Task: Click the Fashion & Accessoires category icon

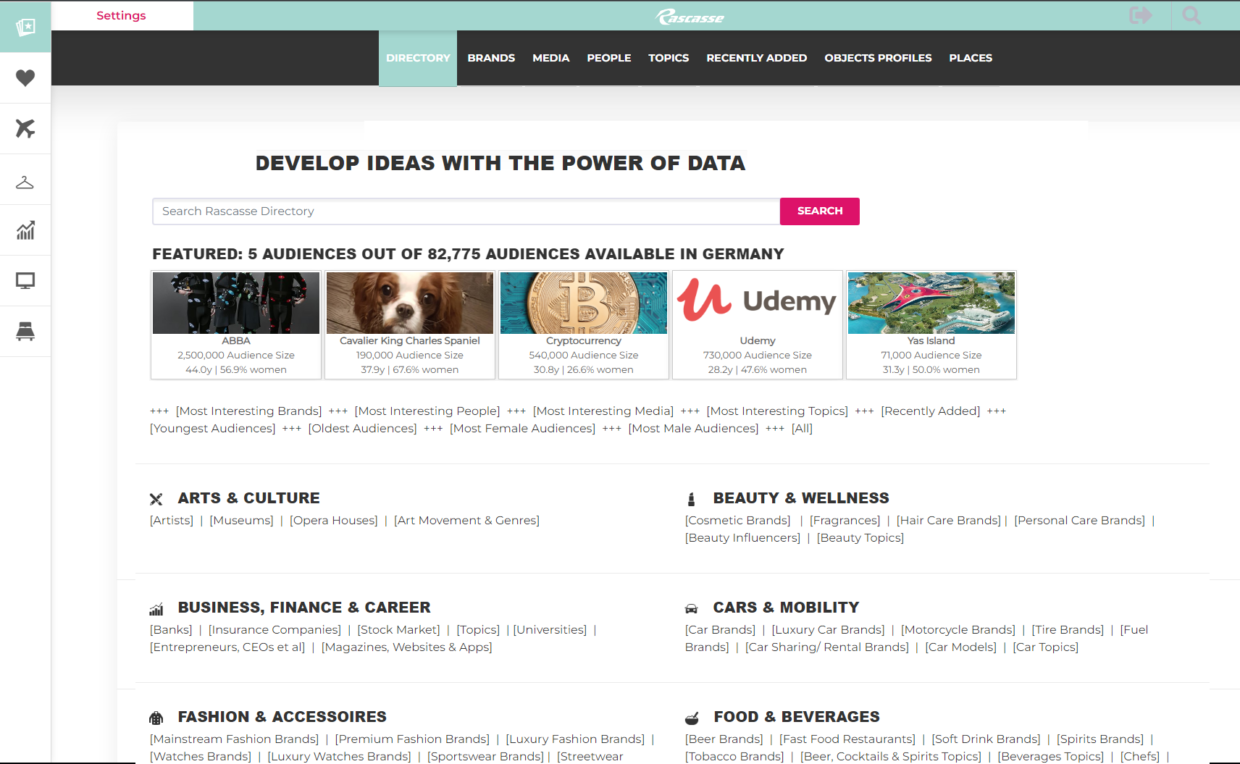Action: coord(156,718)
